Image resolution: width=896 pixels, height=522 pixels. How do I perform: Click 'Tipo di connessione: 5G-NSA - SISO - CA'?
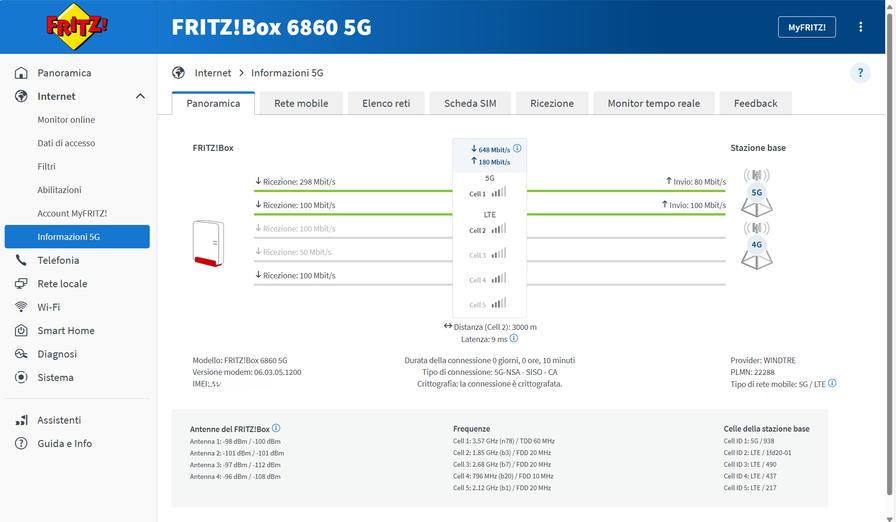490,372
